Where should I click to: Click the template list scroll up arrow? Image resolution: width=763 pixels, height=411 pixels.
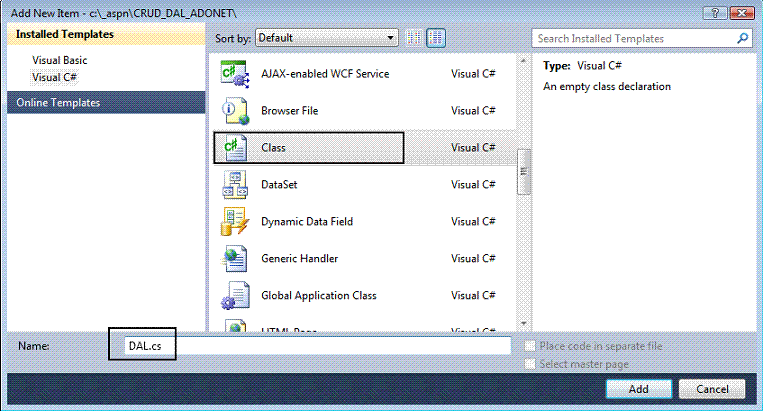click(x=524, y=61)
